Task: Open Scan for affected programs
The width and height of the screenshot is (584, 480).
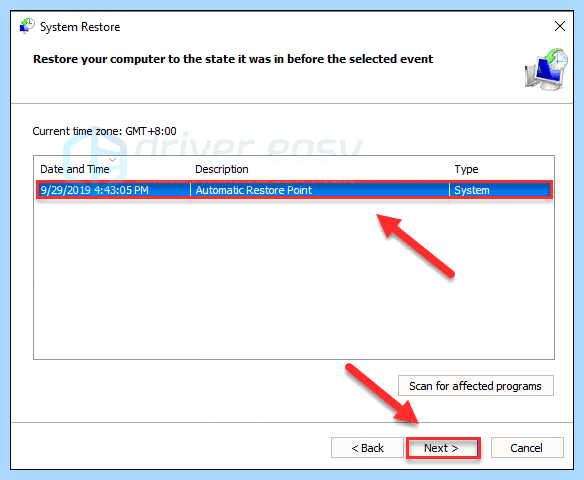Action: coord(476,386)
